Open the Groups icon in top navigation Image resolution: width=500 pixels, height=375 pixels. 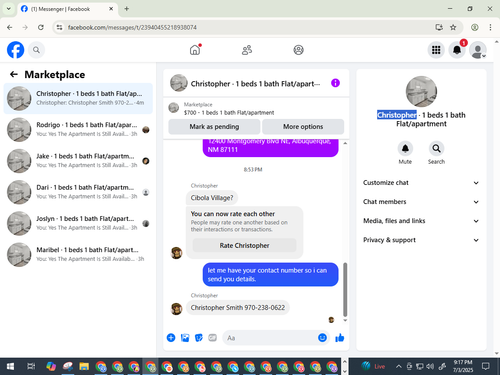coord(298,50)
